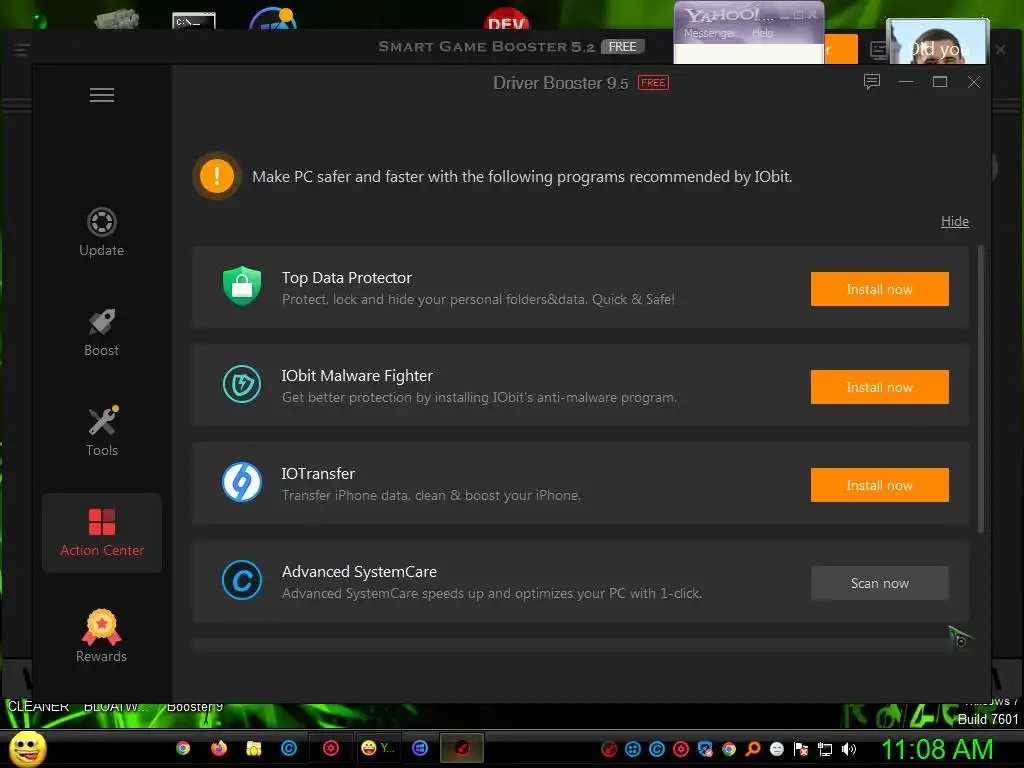
Task: Open Chrome from the taskbar
Action: tap(183, 748)
